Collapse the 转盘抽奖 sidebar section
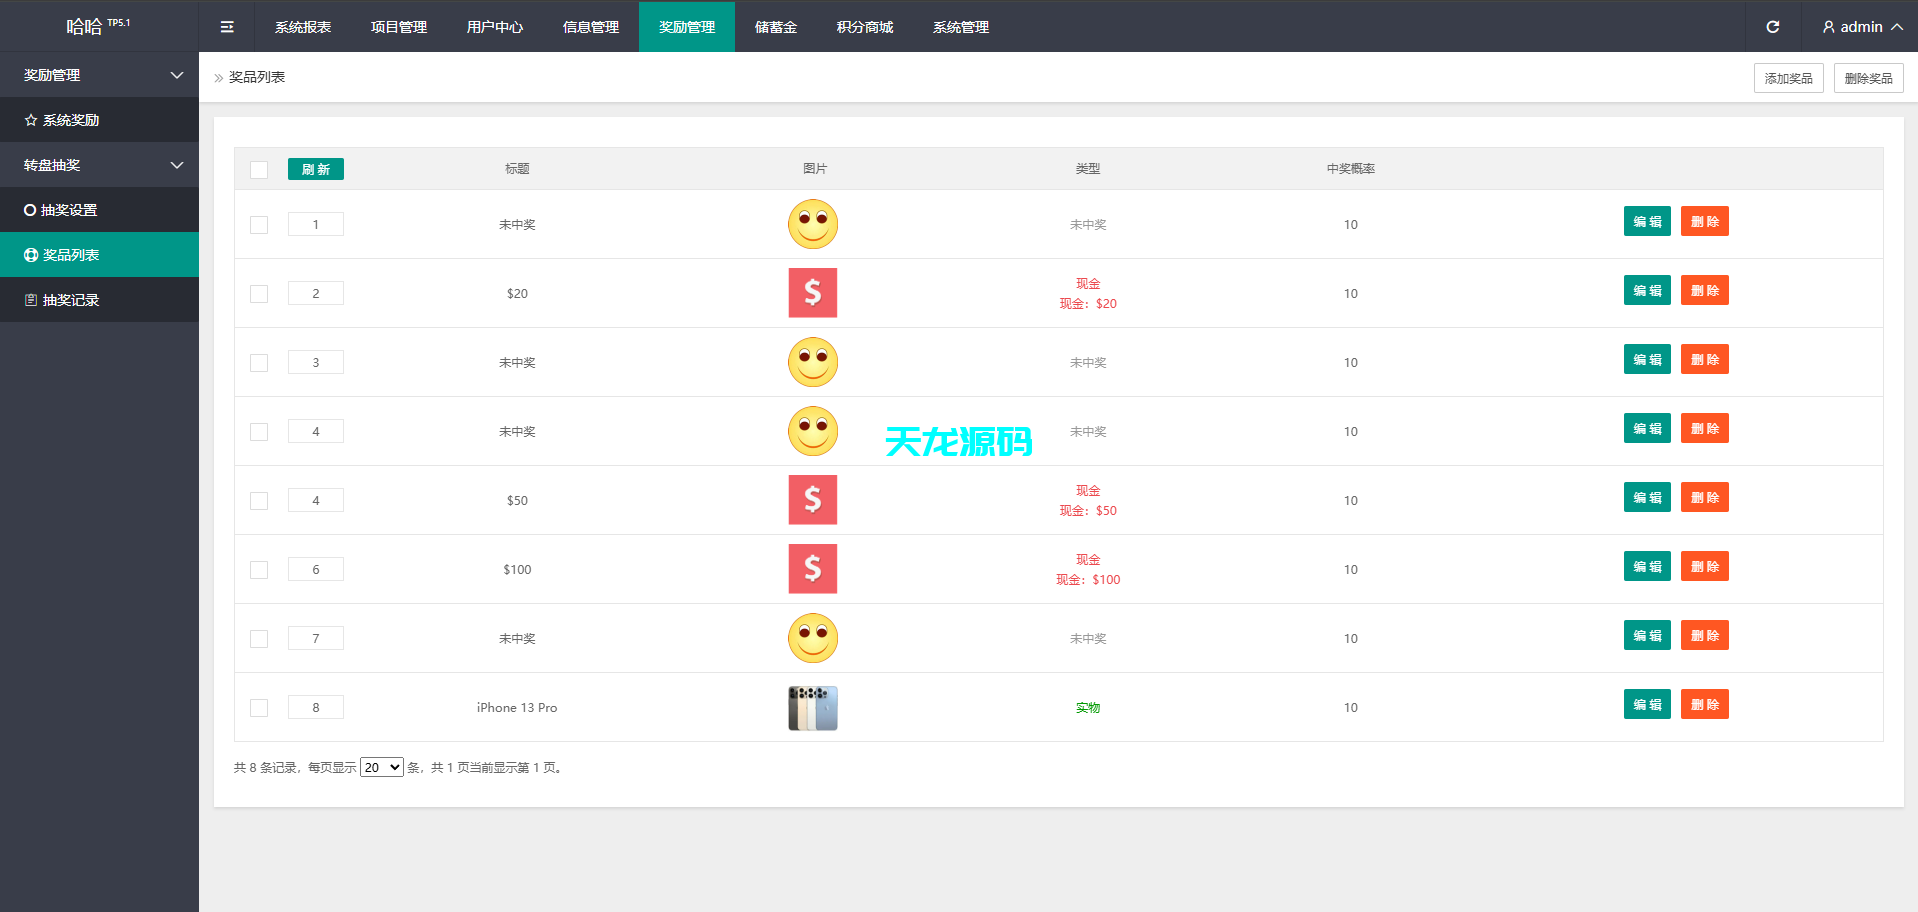The height and width of the screenshot is (912, 1918). point(176,165)
